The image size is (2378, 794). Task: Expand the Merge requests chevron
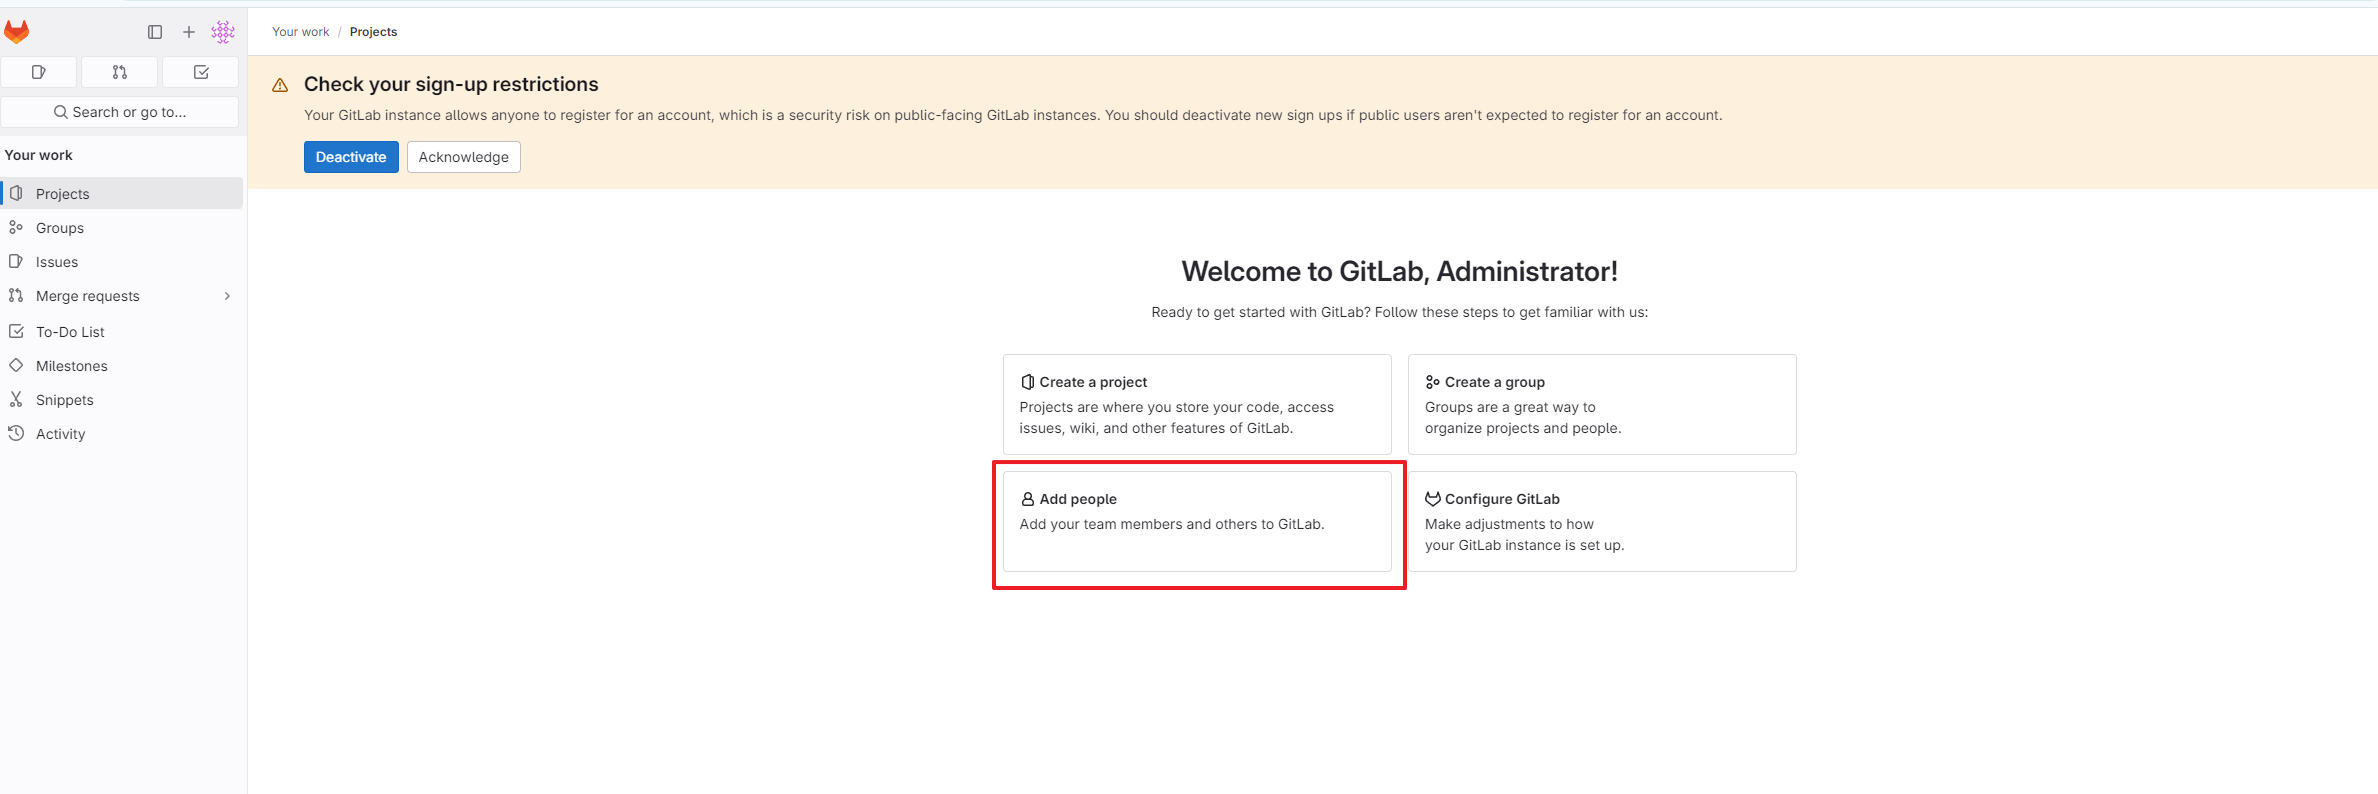[228, 296]
